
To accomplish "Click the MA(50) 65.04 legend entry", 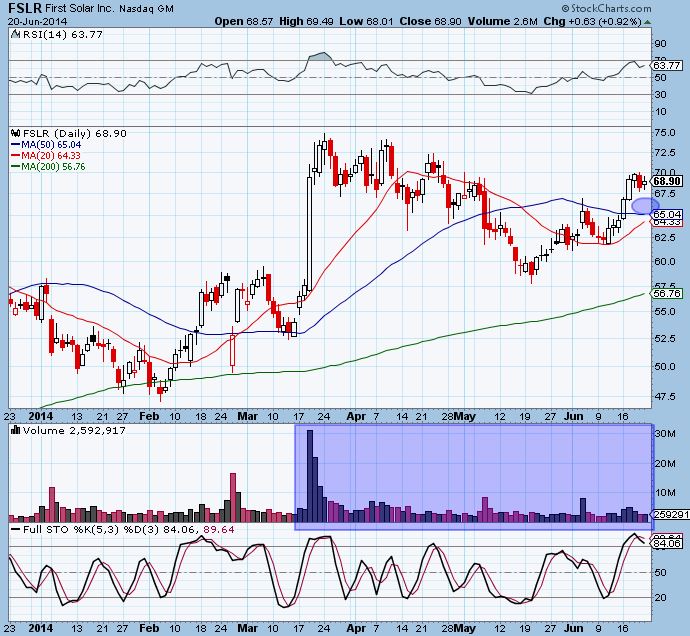I will click(46, 144).
